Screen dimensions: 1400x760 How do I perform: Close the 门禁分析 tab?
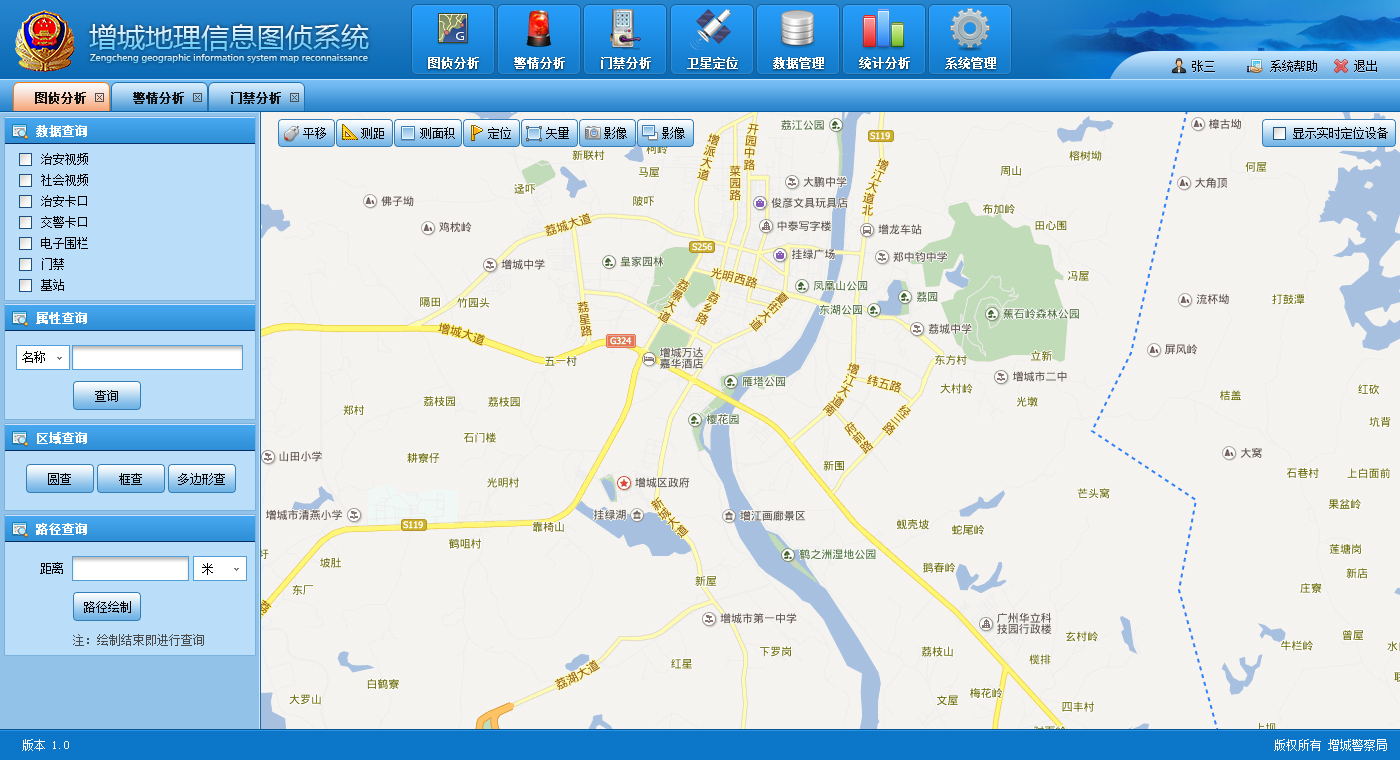(x=294, y=98)
